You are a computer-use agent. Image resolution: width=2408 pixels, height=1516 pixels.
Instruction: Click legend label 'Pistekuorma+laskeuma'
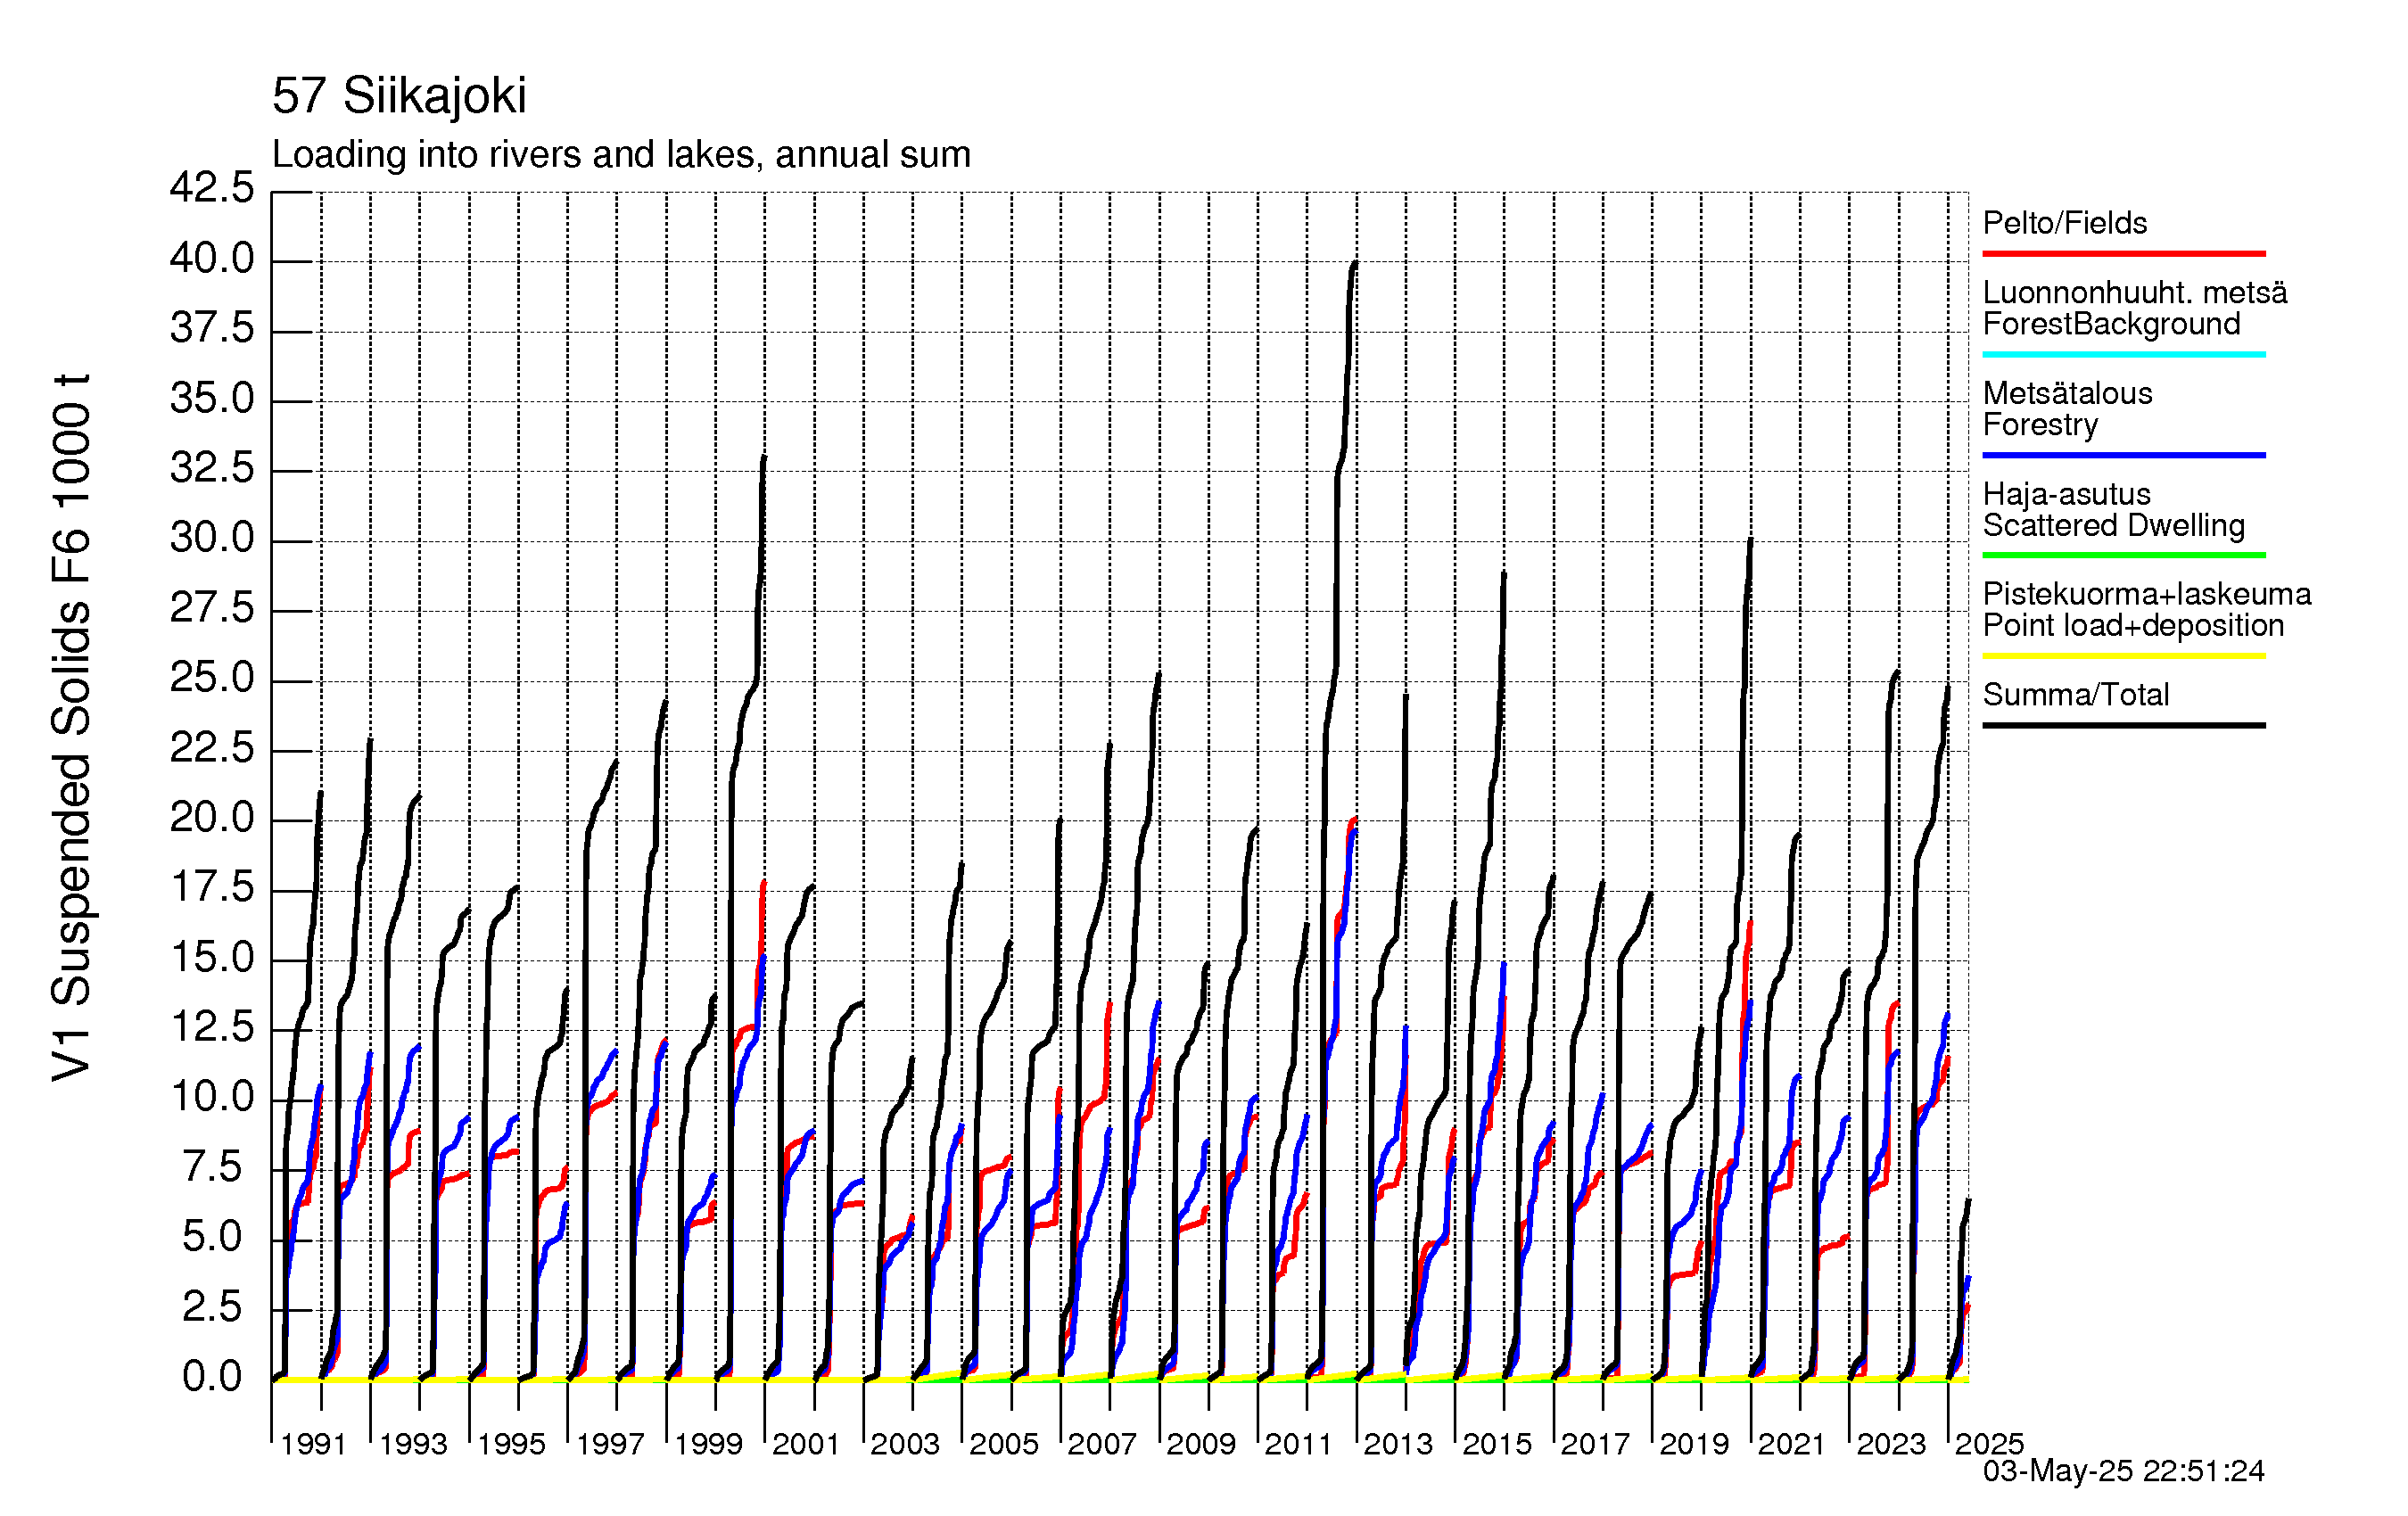(x=2147, y=594)
